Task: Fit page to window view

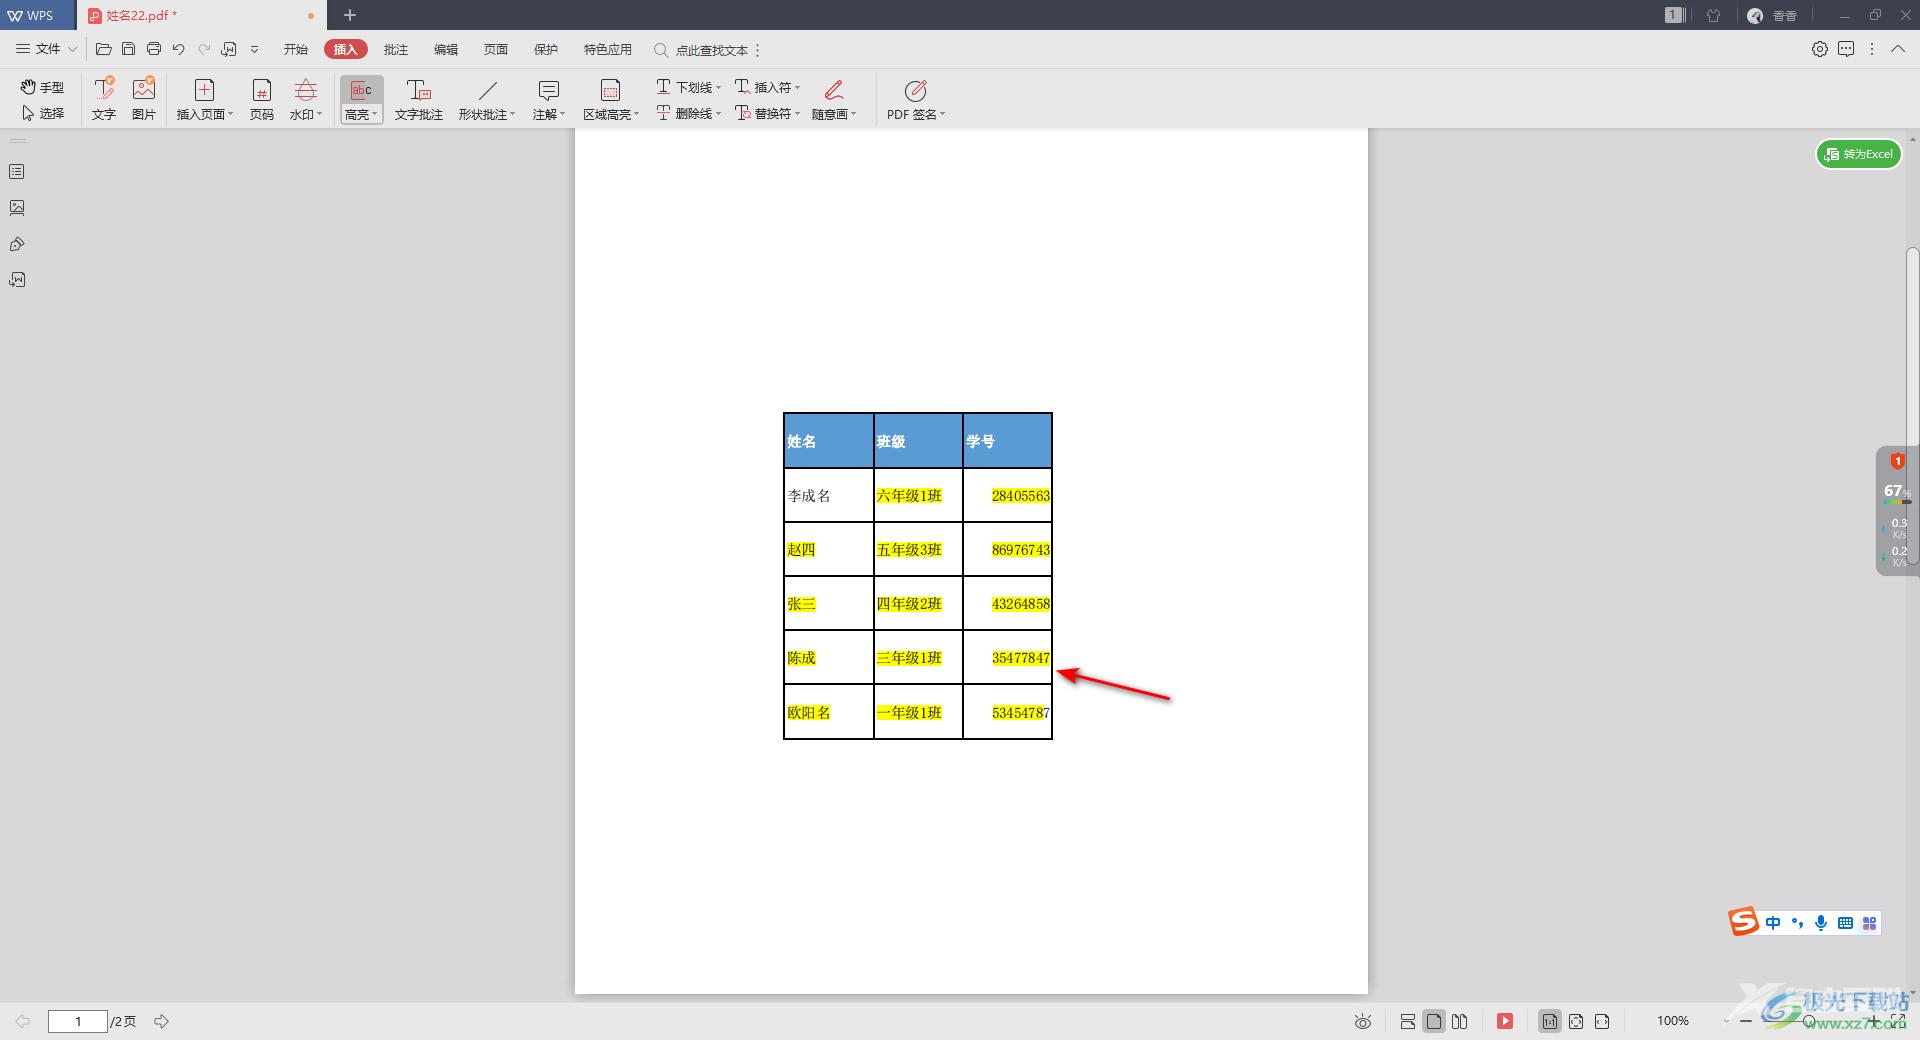Action: [1576, 1021]
